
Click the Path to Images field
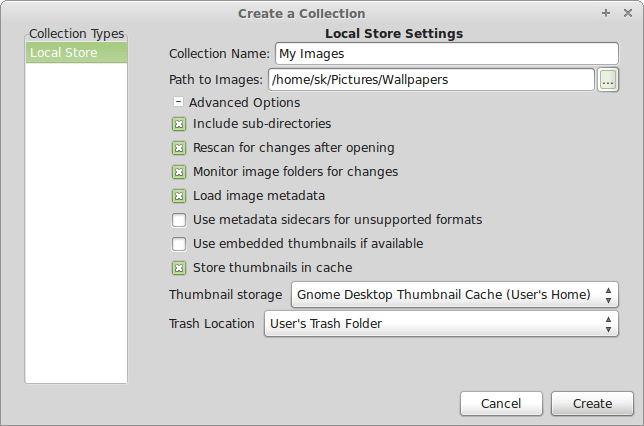[x=432, y=80]
